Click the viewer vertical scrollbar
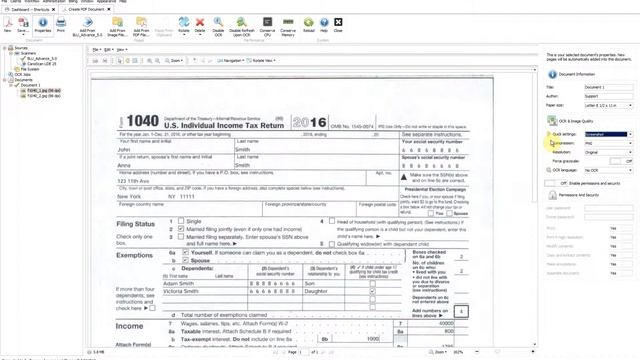 click(535, 207)
